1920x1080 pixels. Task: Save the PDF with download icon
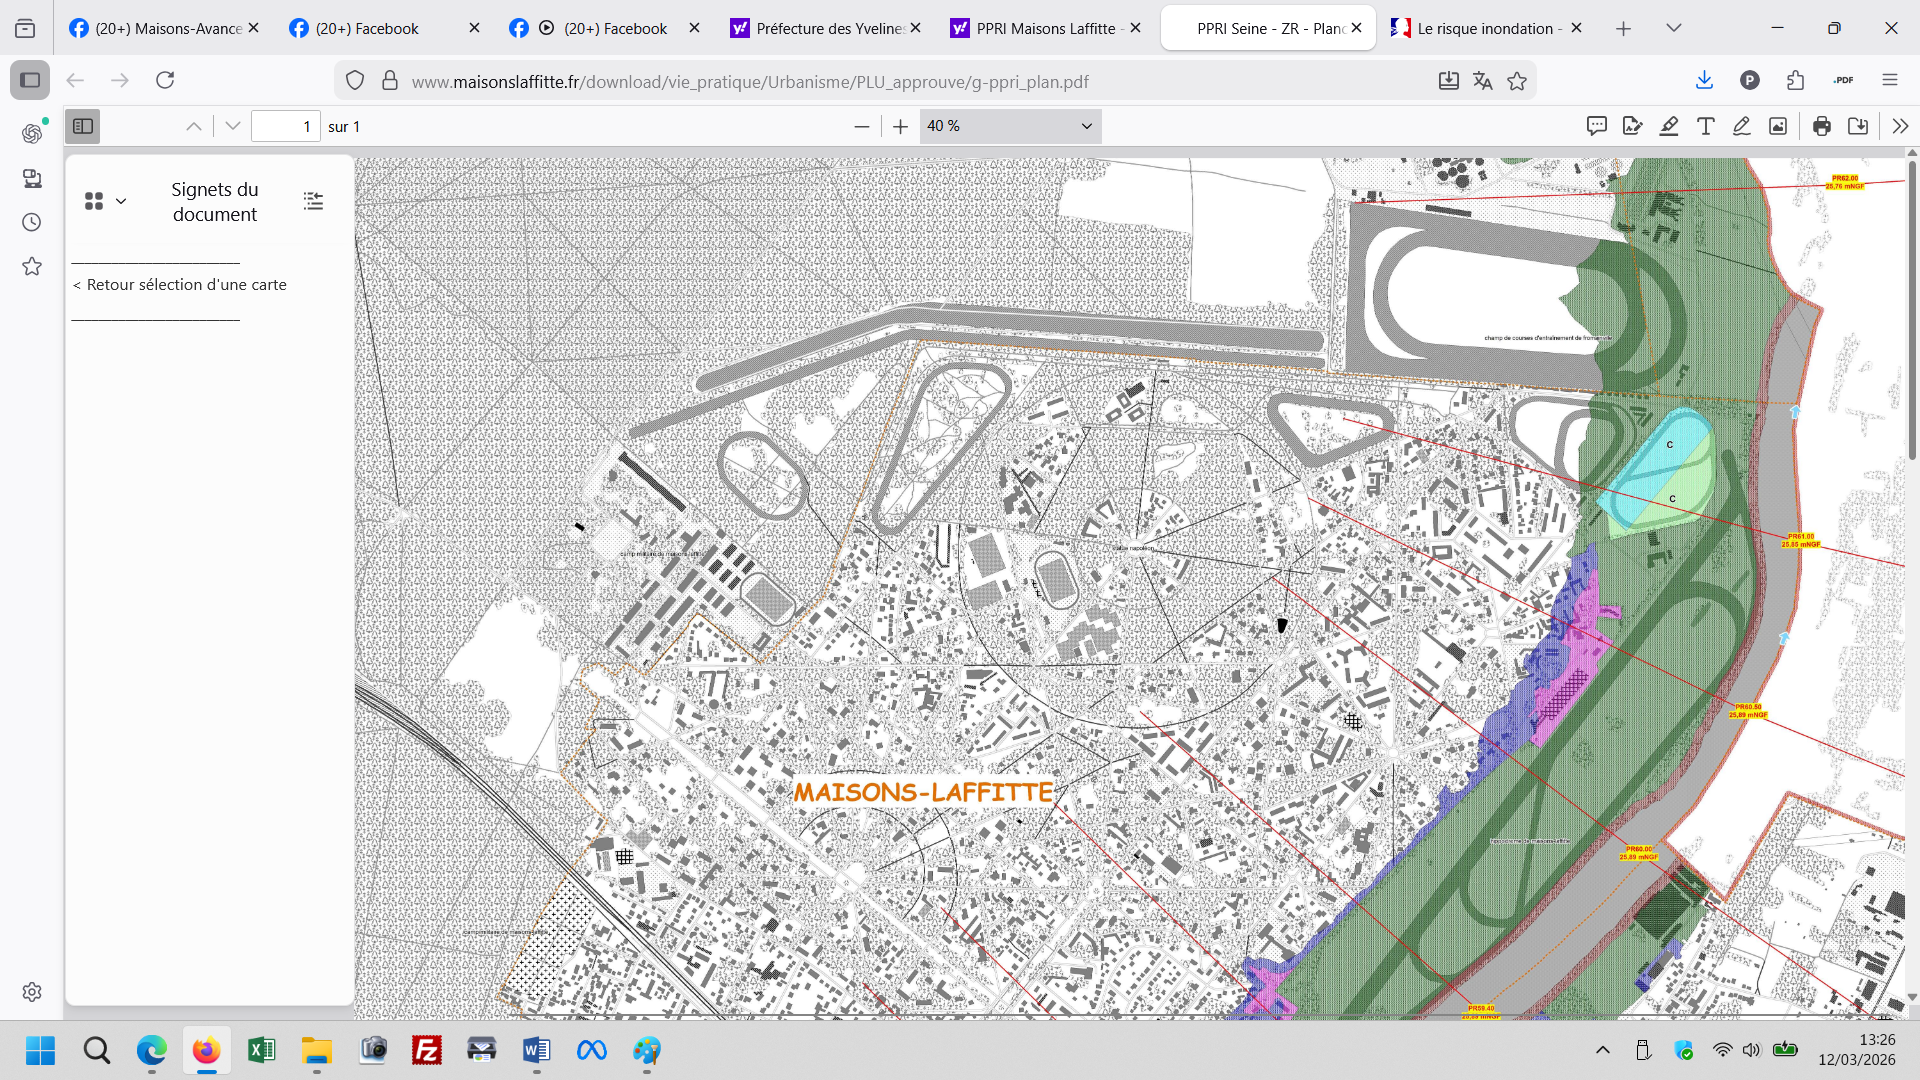(1858, 126)
